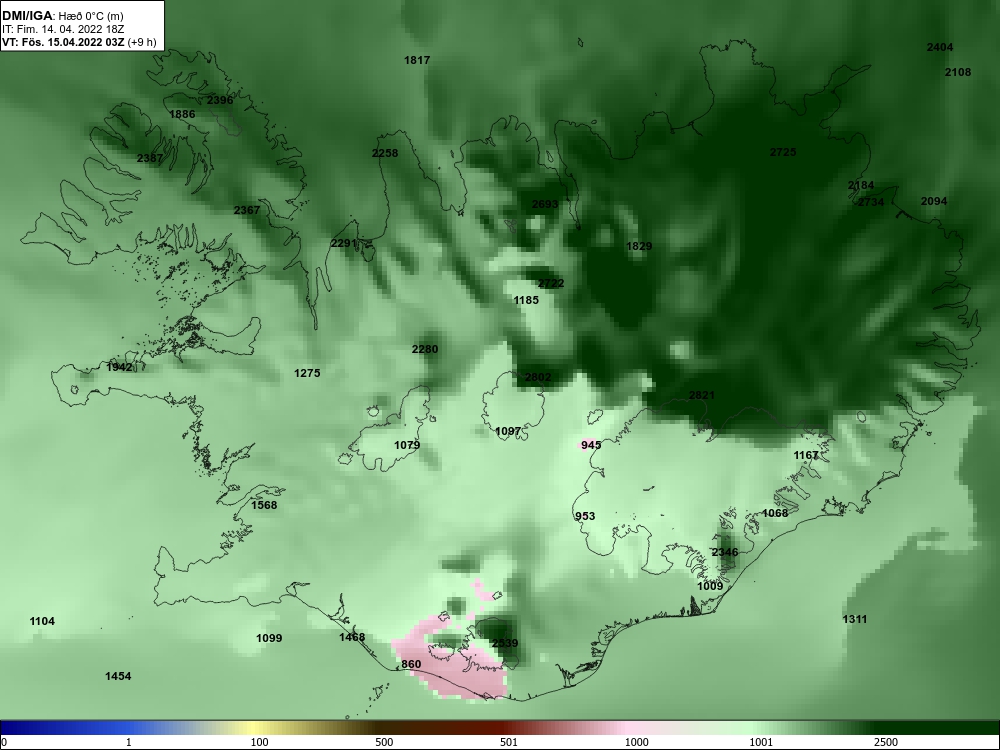
Task: Click the 1068 height label
Action: tap(776, 513)
